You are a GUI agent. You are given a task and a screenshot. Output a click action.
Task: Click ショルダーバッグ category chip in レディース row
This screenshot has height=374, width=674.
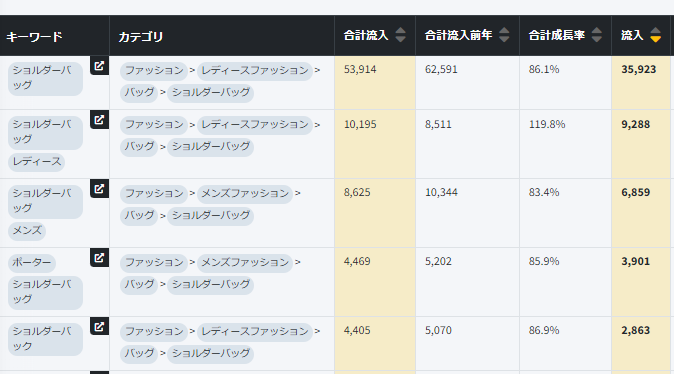211,147
